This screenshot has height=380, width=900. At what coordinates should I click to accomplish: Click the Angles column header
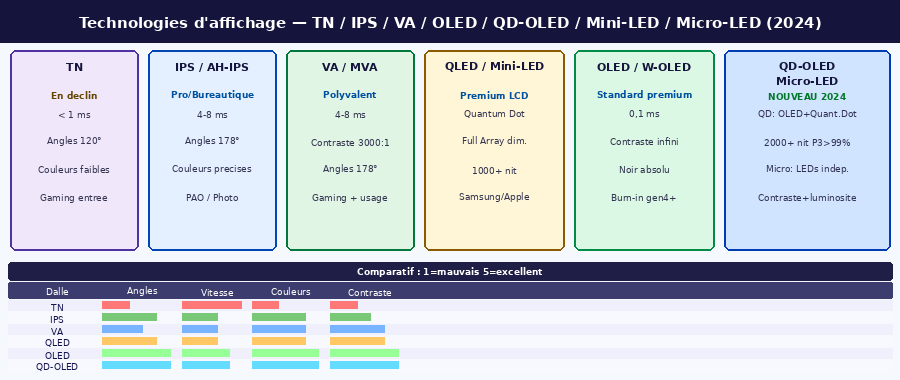pyautogui.click(x=142, y=291)
